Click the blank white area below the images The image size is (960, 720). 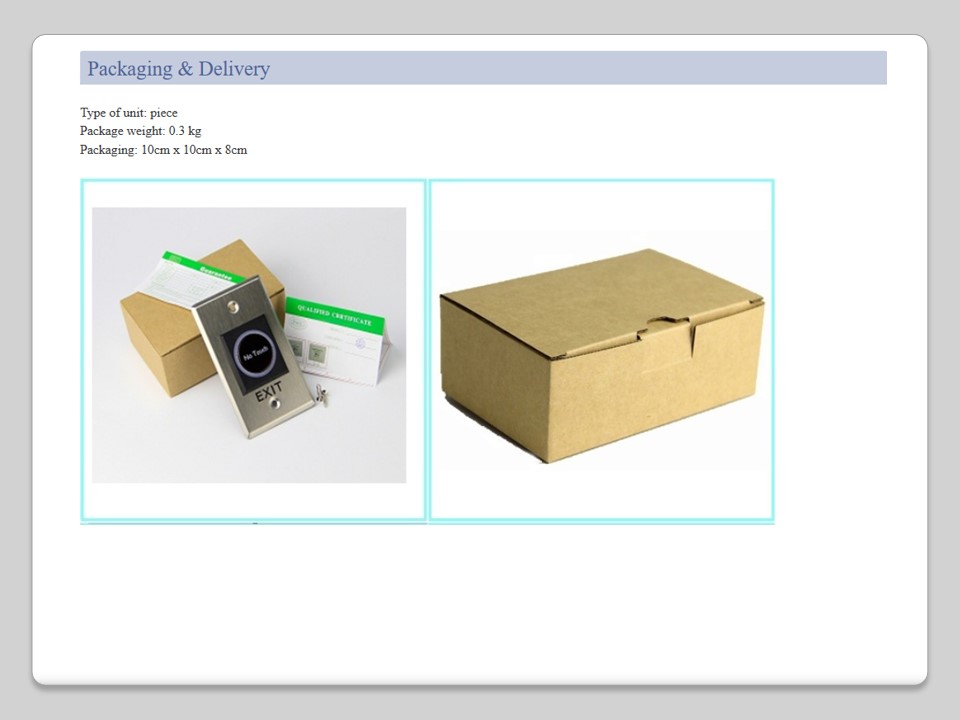coord(480,600)
